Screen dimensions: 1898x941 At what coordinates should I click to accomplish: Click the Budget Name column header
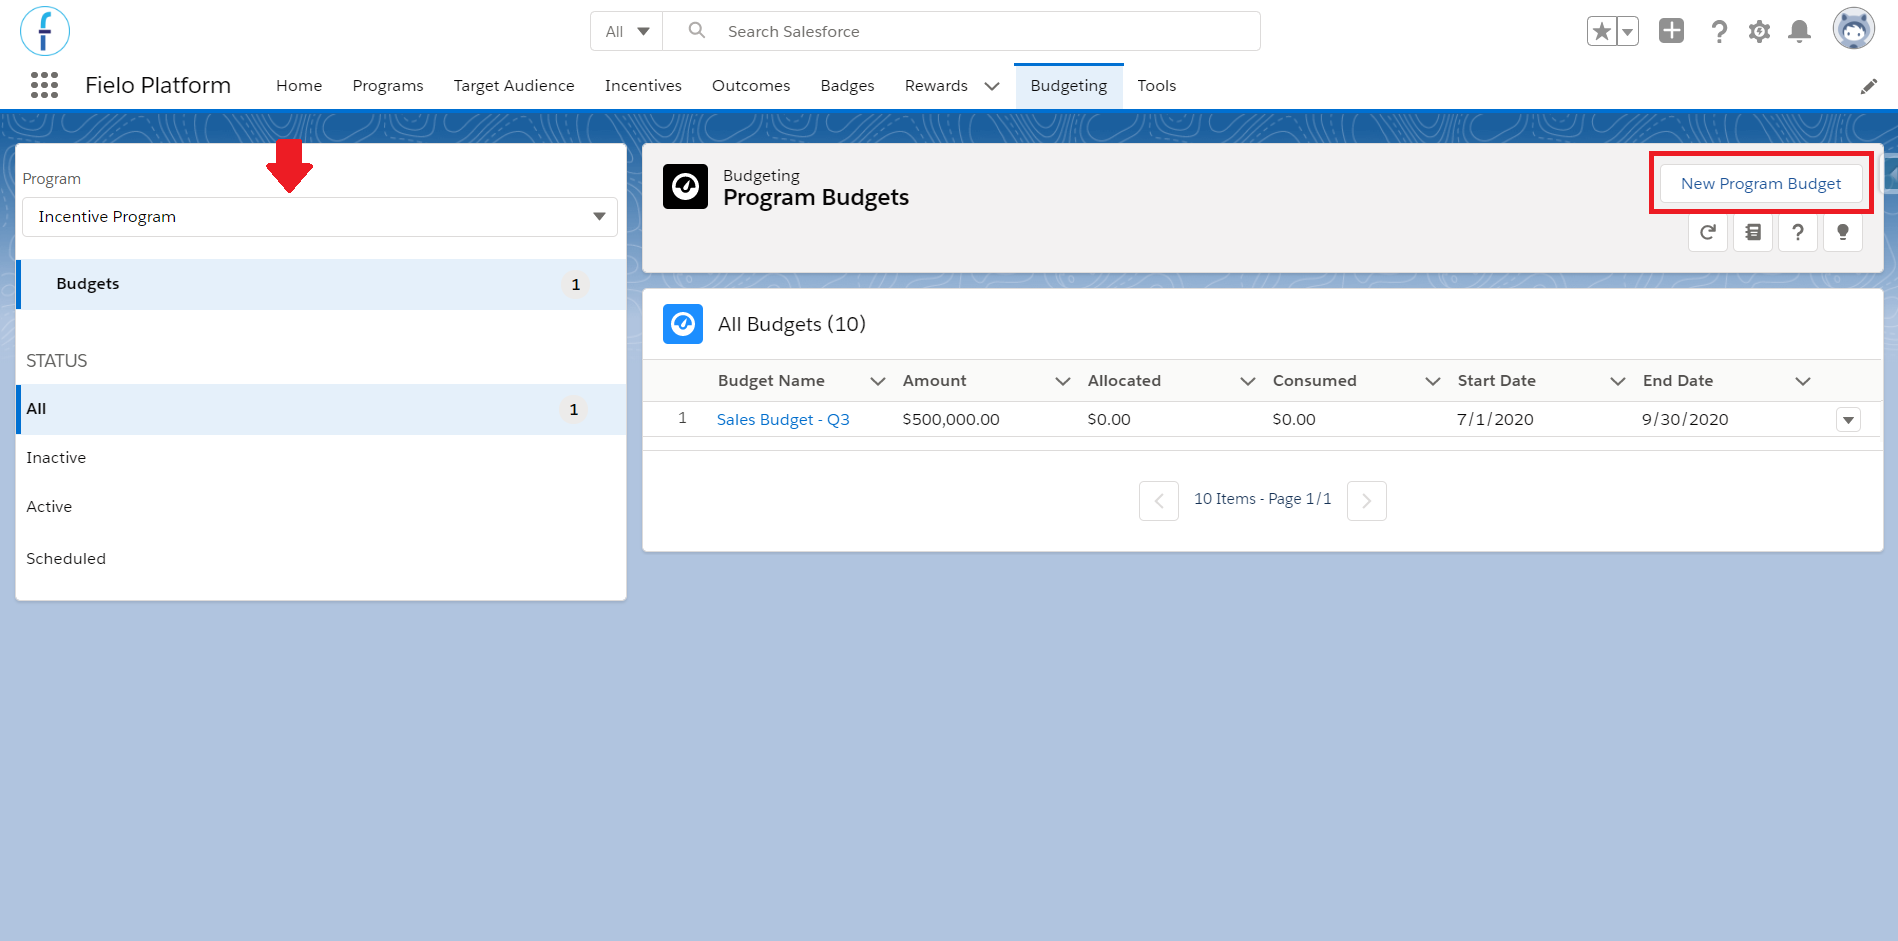(x=771, y=381)
